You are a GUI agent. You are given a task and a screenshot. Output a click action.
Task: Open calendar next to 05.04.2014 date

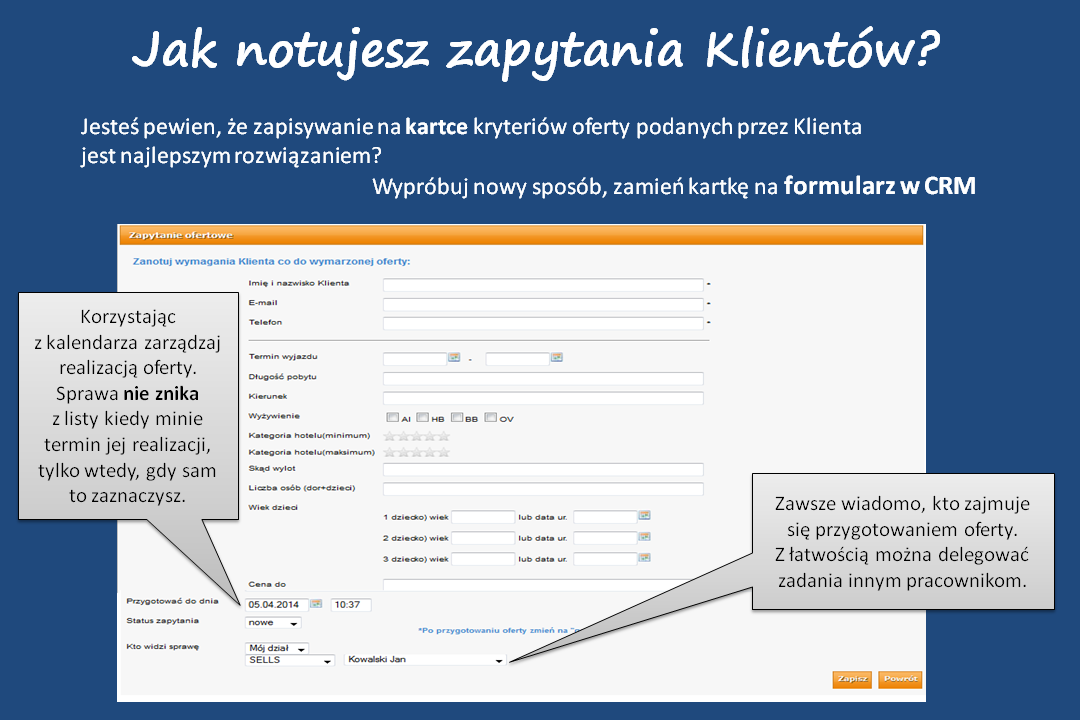[x=316, y=604]
